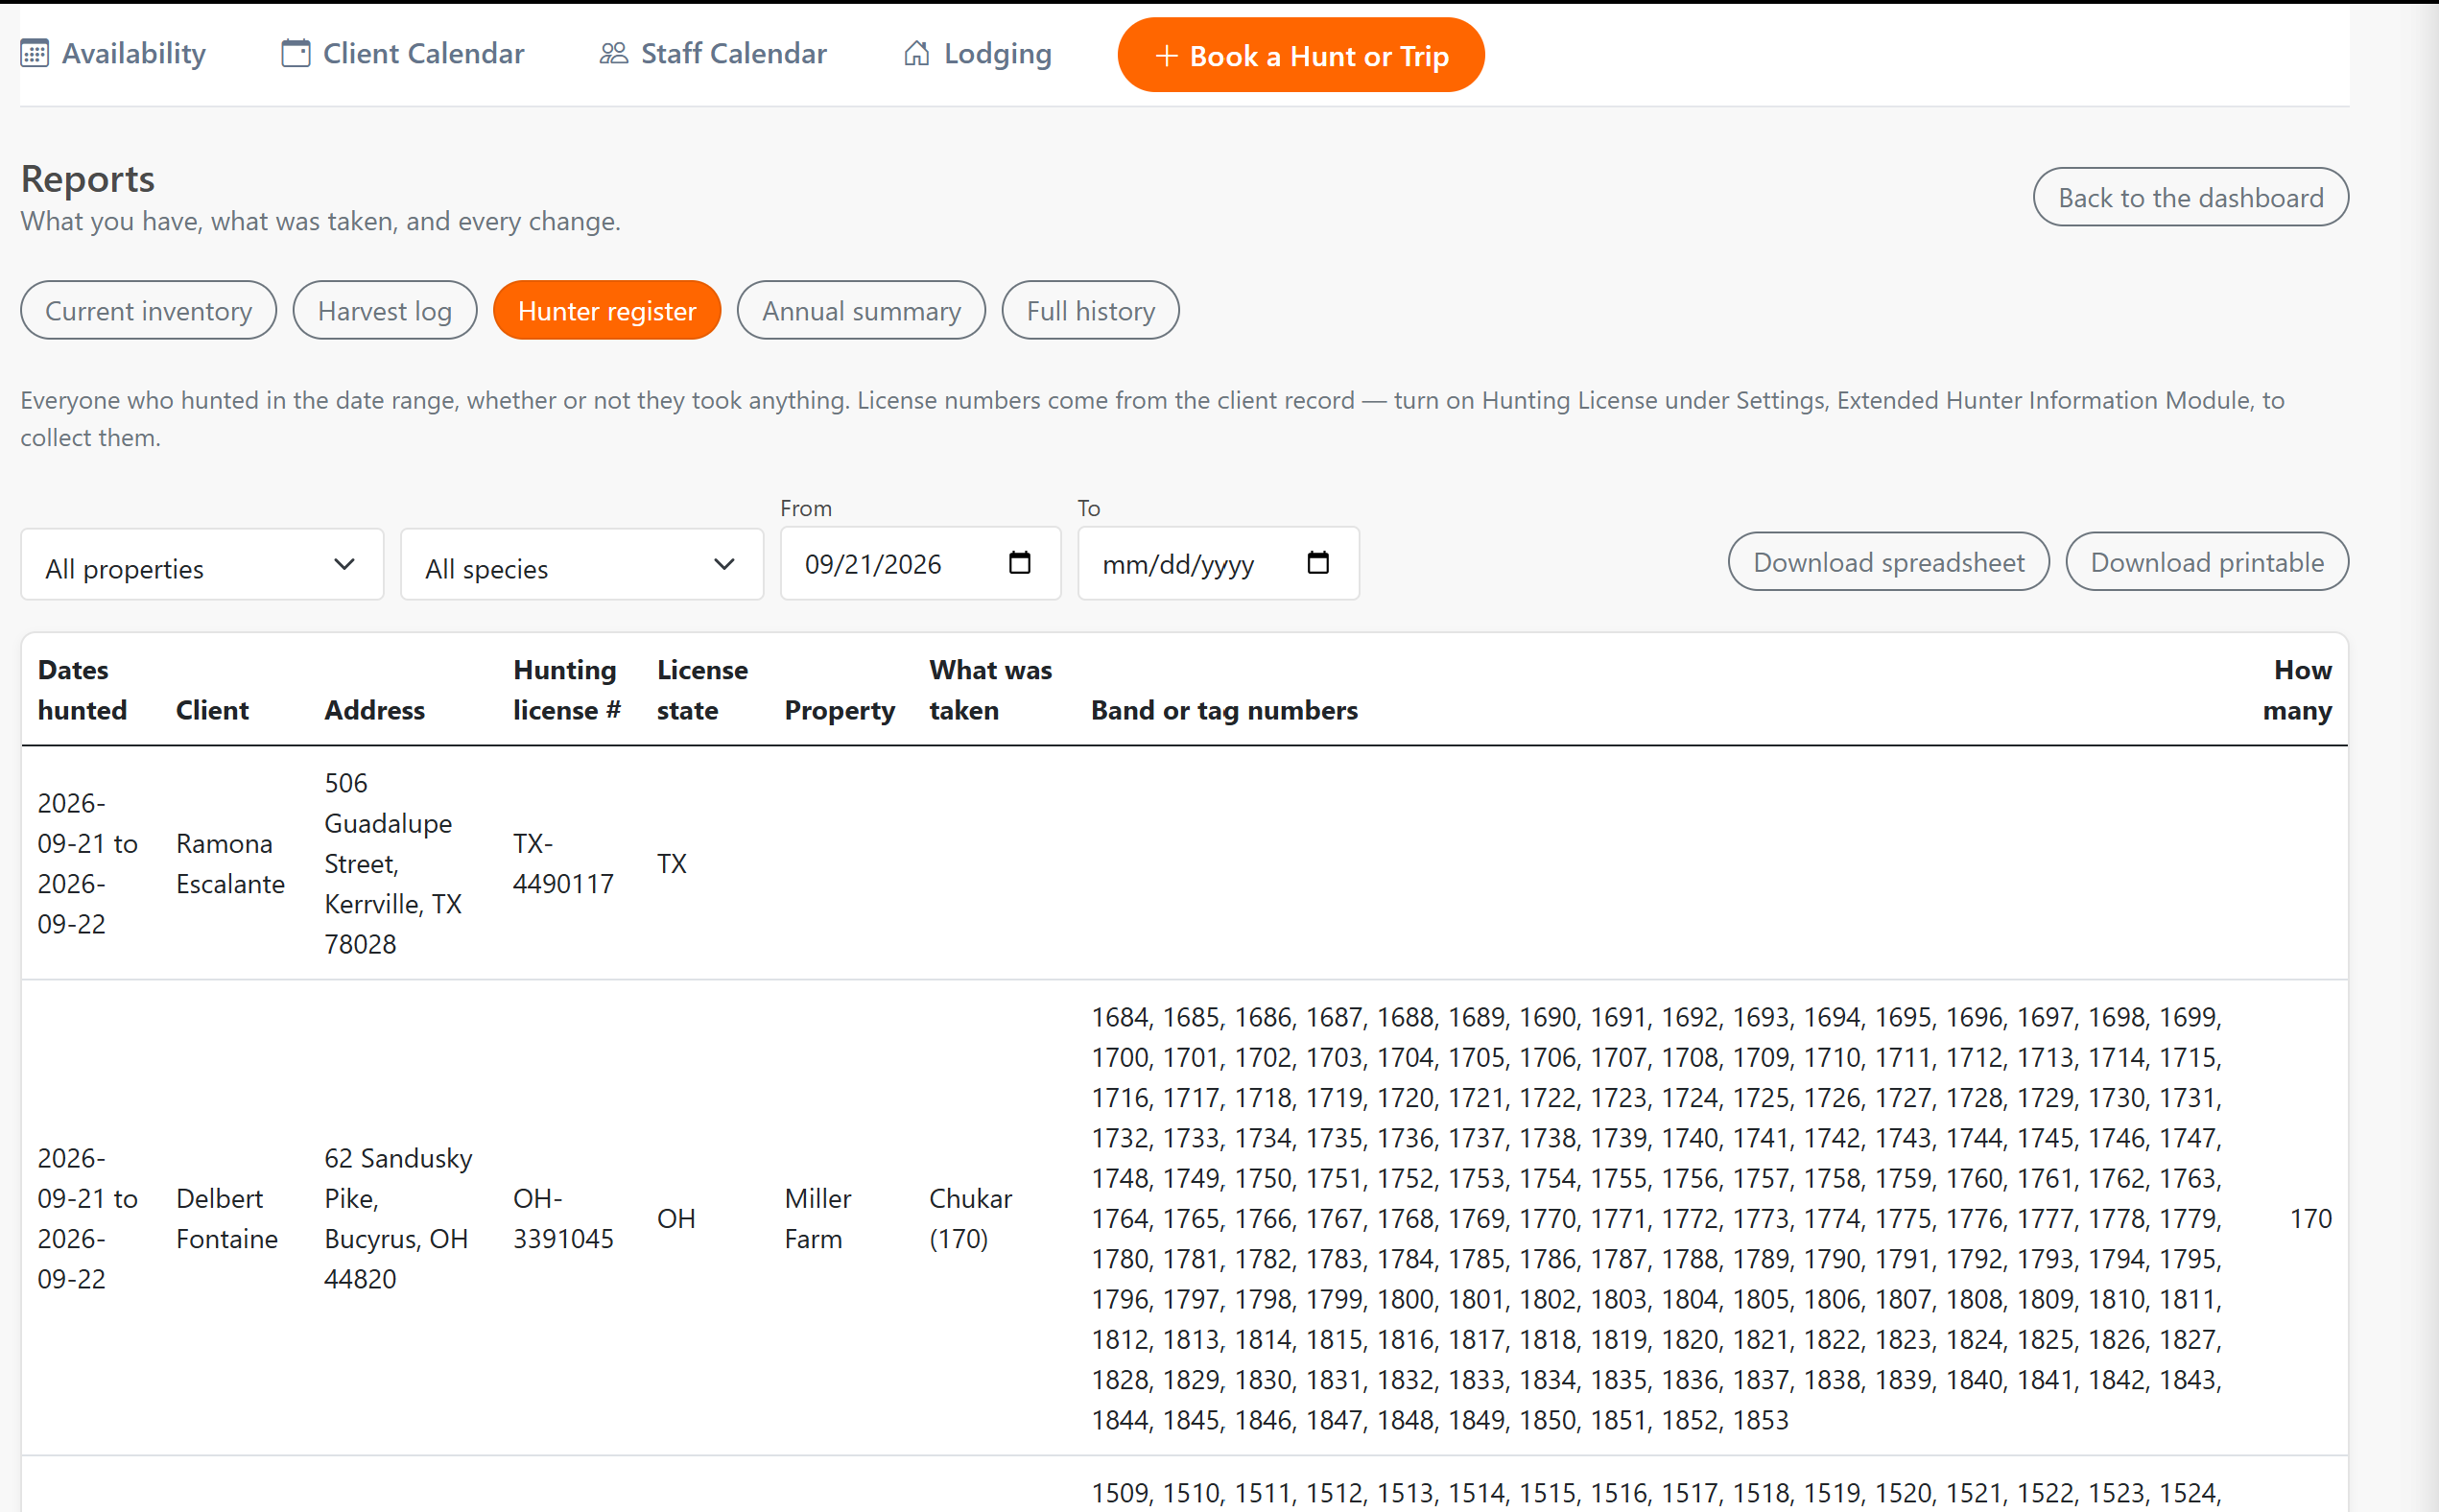The image size is (2439, 1512).
Task: Click the Dates hunted column header
Action: pos(82,690)
